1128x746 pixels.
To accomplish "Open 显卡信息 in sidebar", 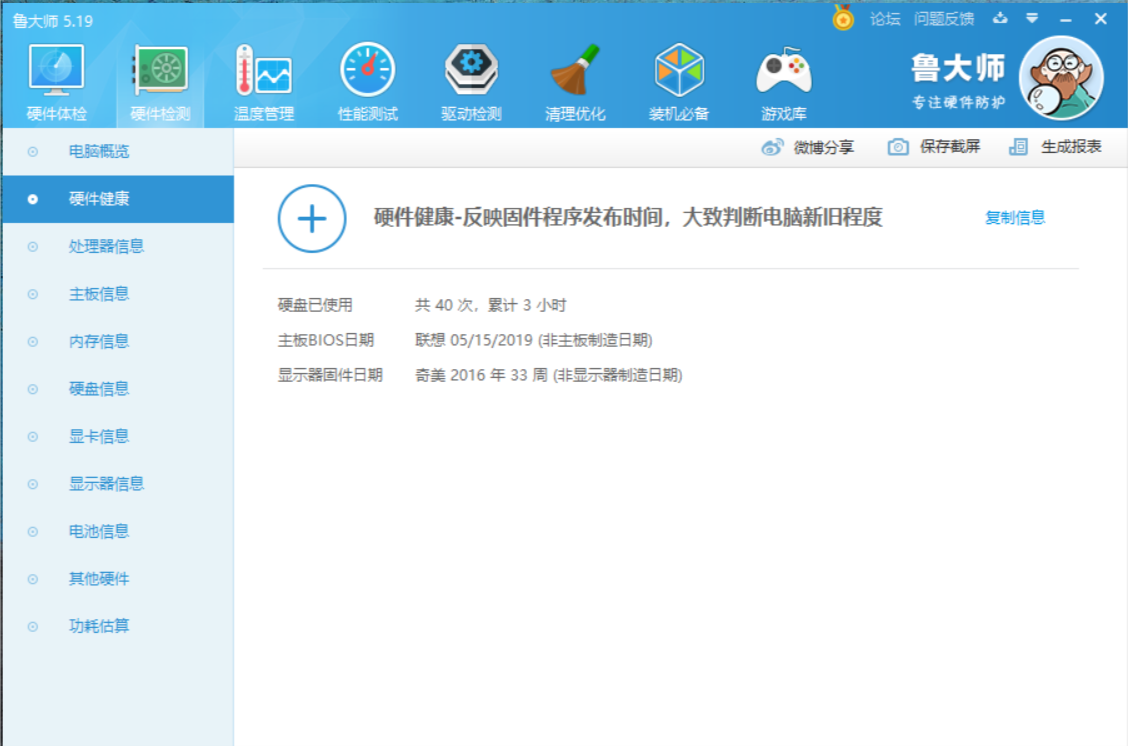I will click(118, 437).
